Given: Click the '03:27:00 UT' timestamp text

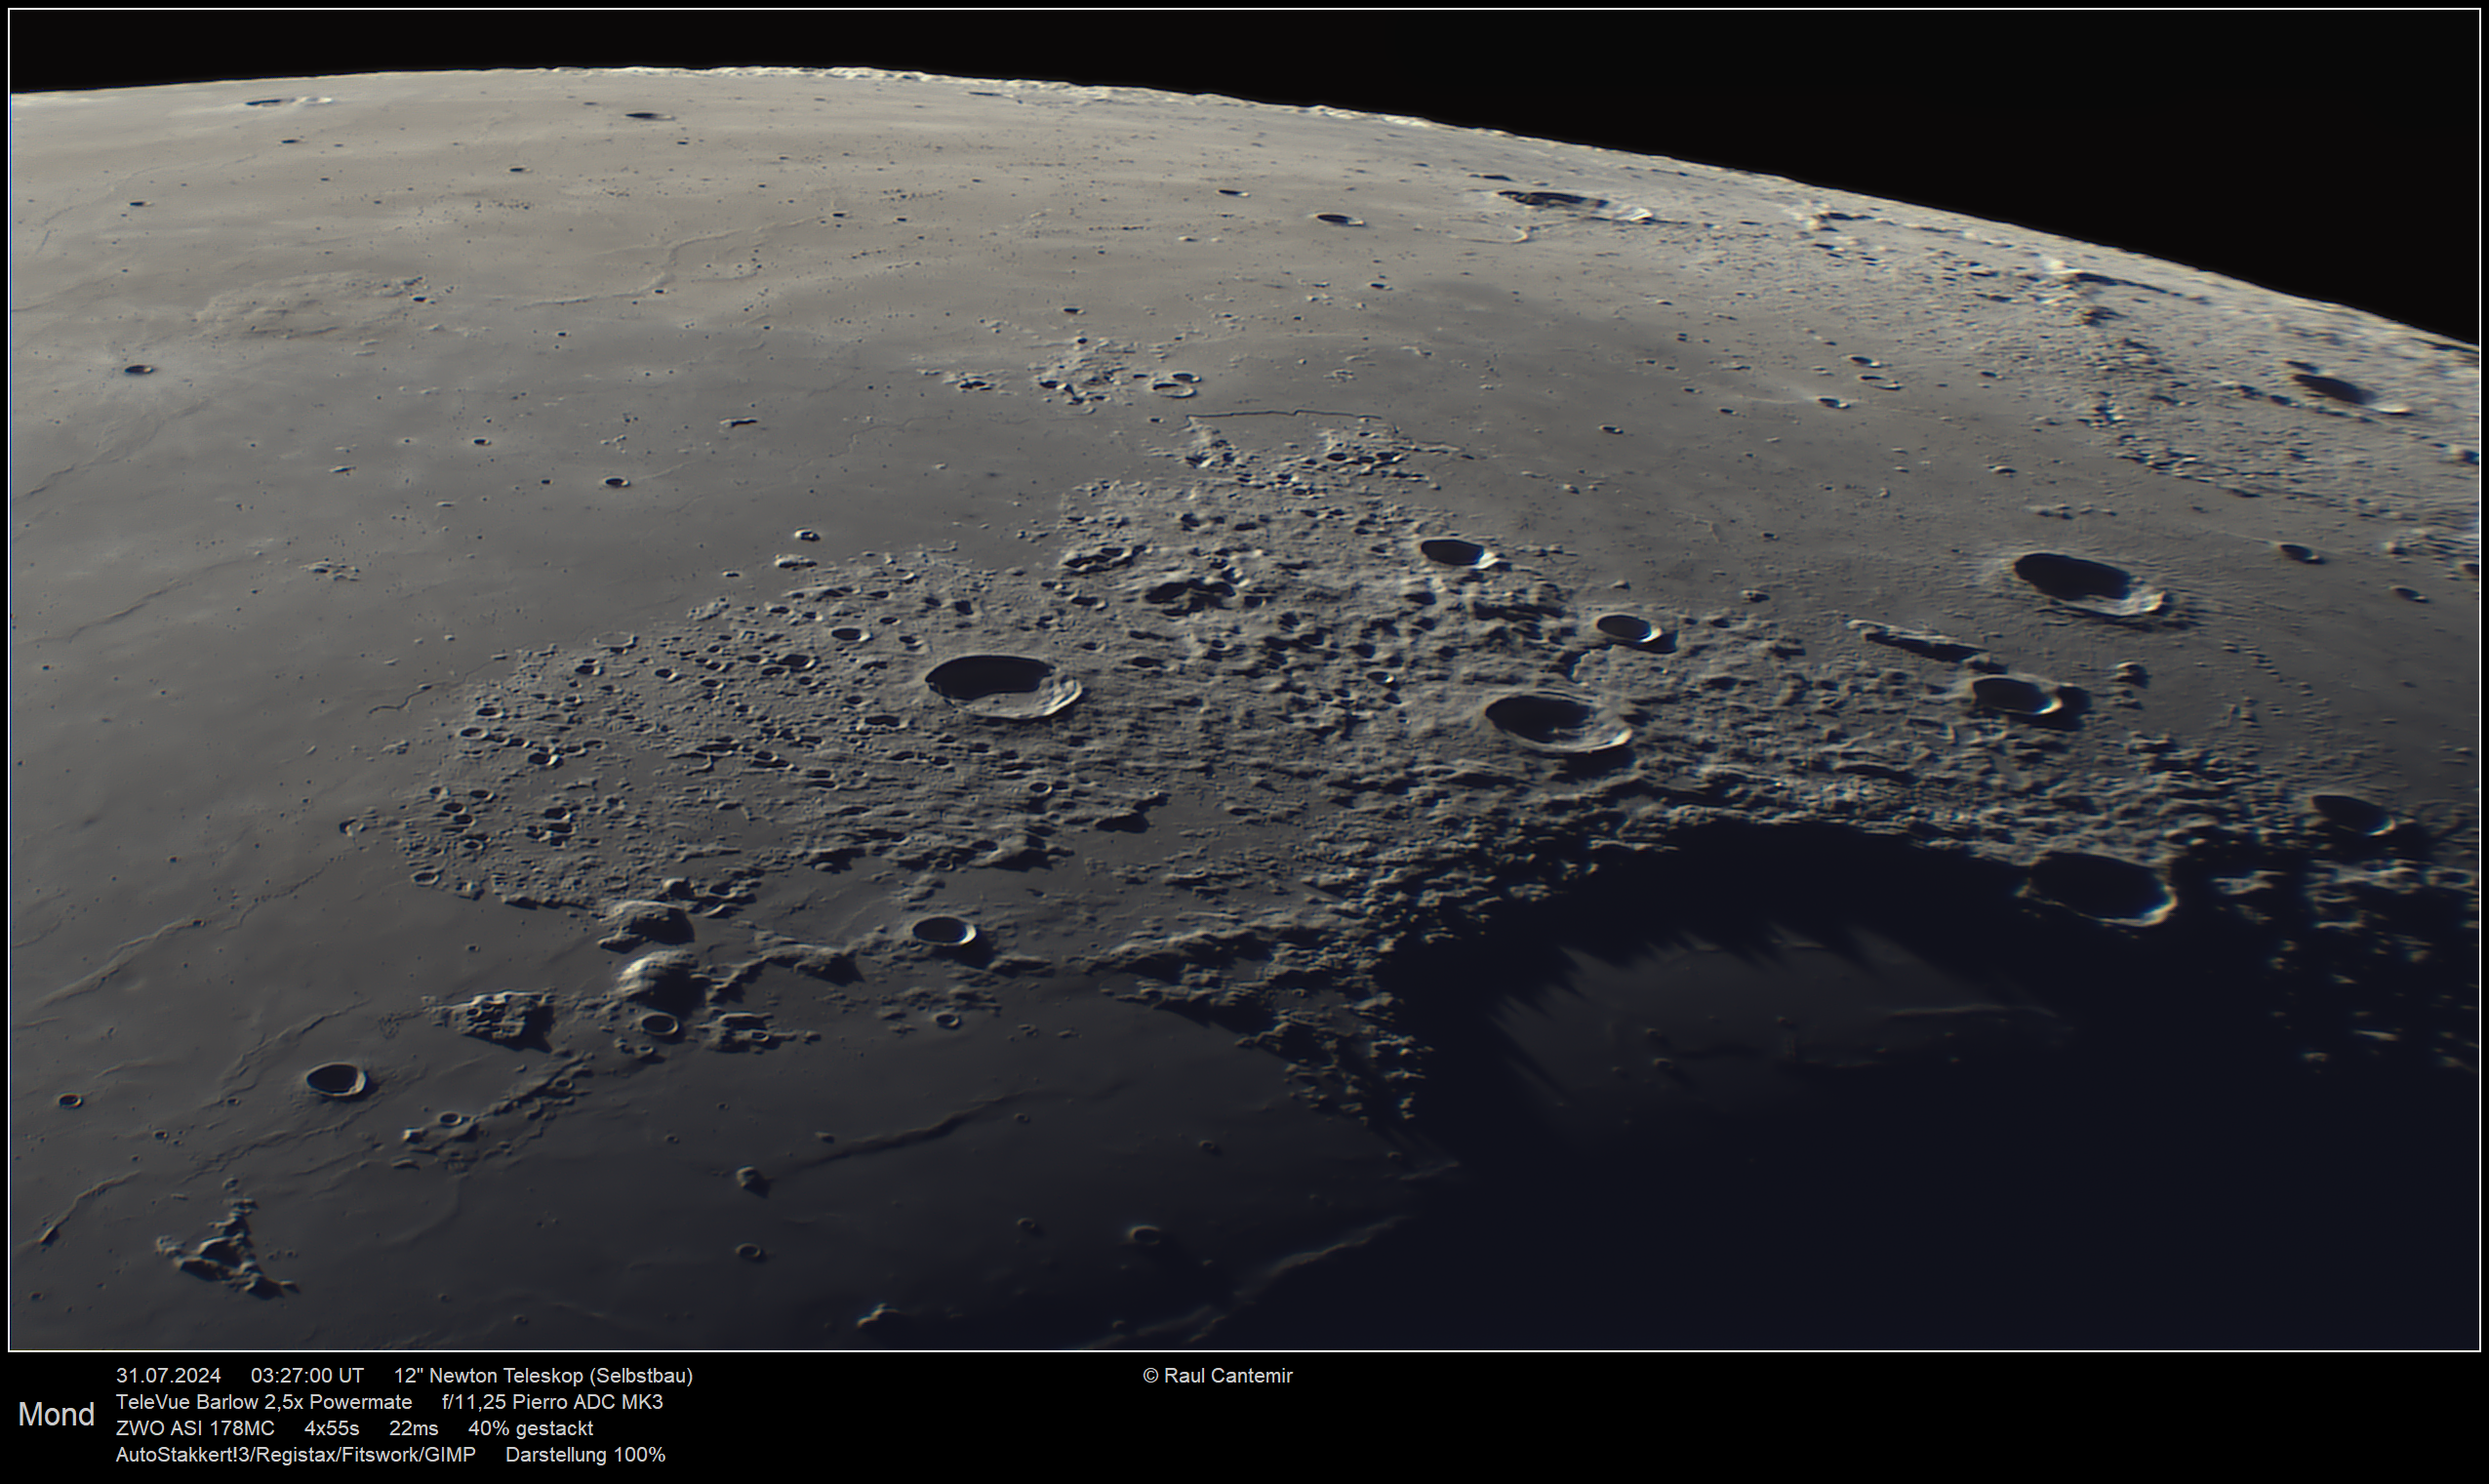Looking at the screenshot, I should (307, 1376).
